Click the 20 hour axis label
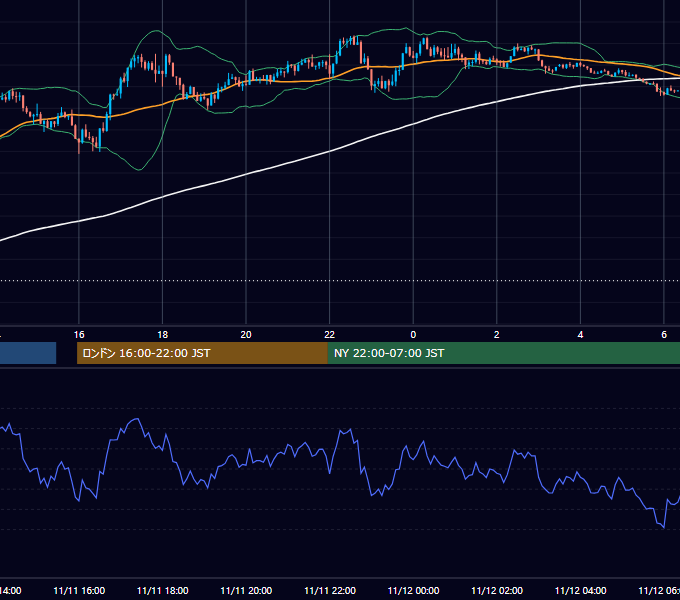The height and width of the screenshot is (600, 680). pyautogui.click(x=246, y=335)
